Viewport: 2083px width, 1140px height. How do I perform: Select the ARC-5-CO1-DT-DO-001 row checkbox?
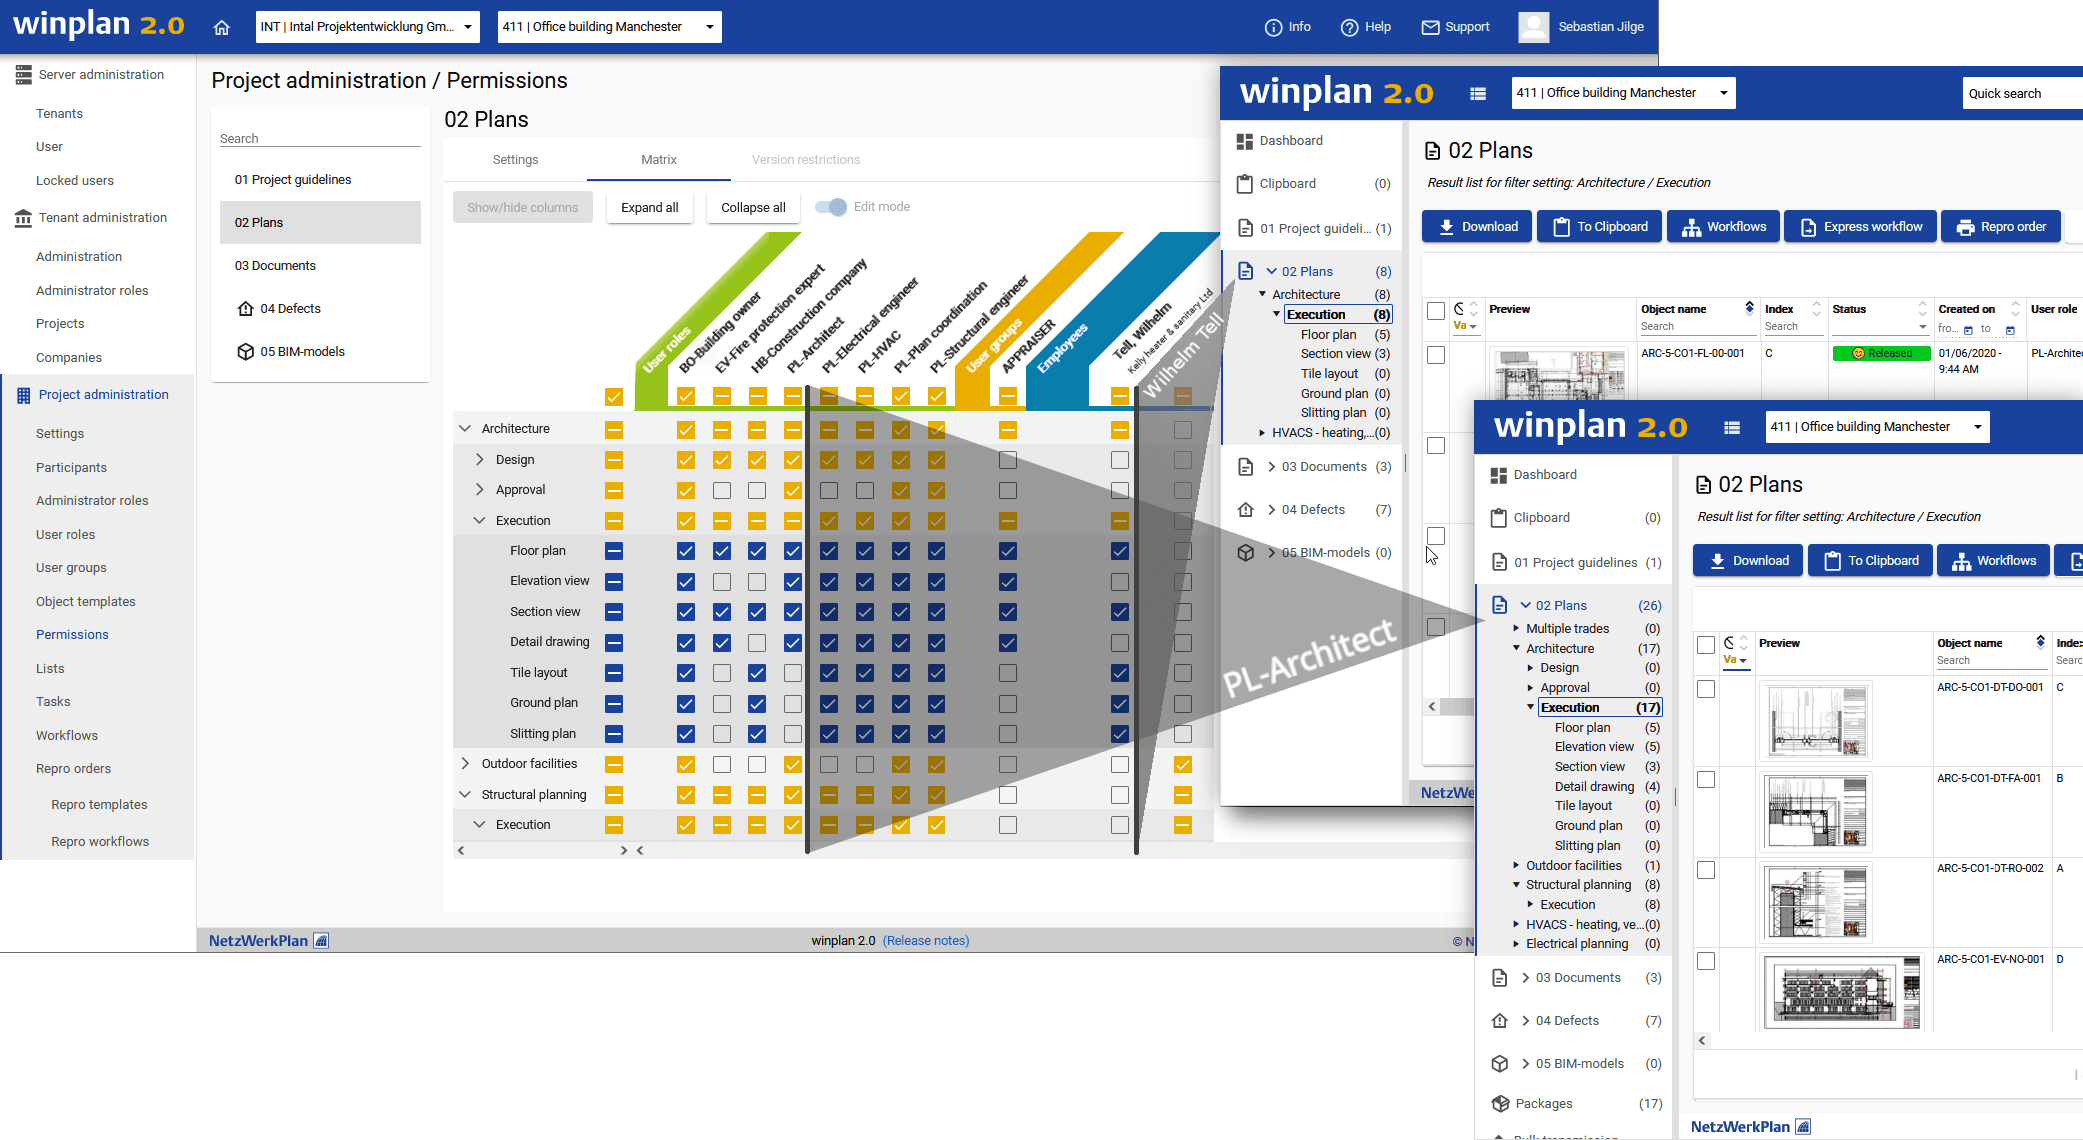pyautogui.click(x=1706, y=689)
